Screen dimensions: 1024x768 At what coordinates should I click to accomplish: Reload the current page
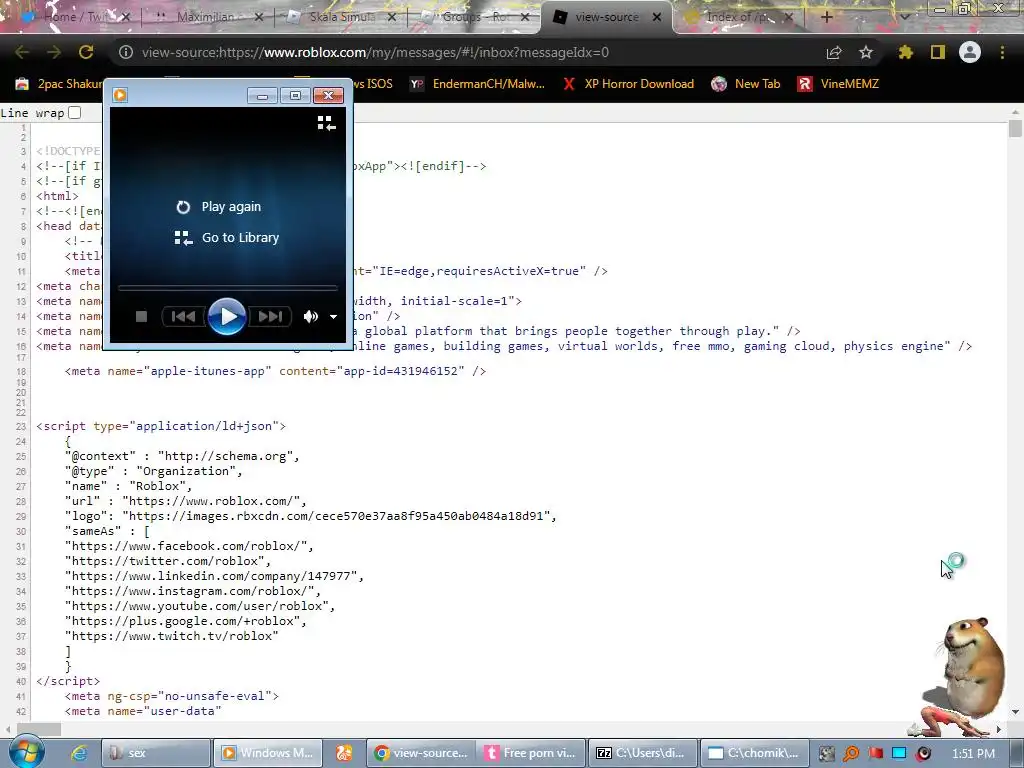[x=86, y=52]
